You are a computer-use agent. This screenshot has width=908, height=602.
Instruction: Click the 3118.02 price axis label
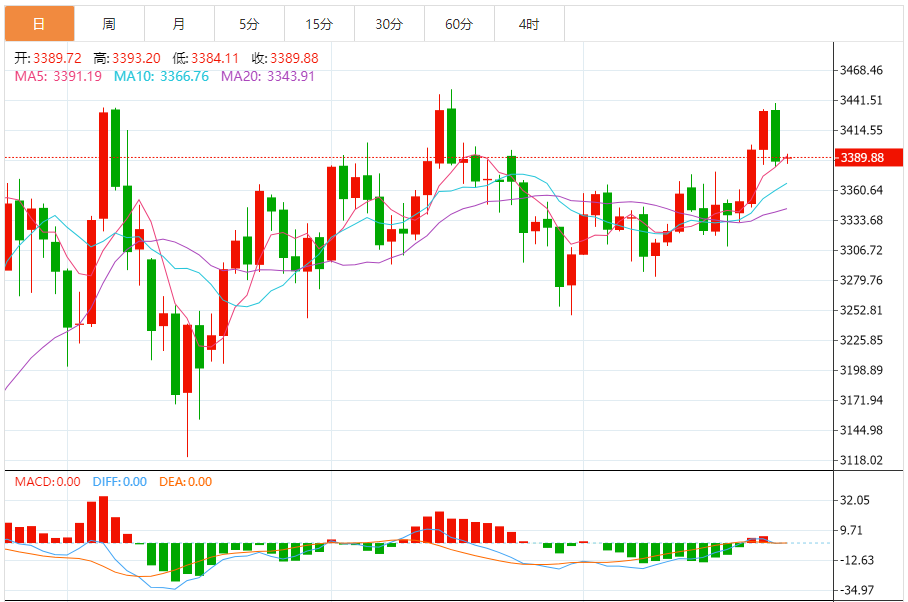[861, 460]
